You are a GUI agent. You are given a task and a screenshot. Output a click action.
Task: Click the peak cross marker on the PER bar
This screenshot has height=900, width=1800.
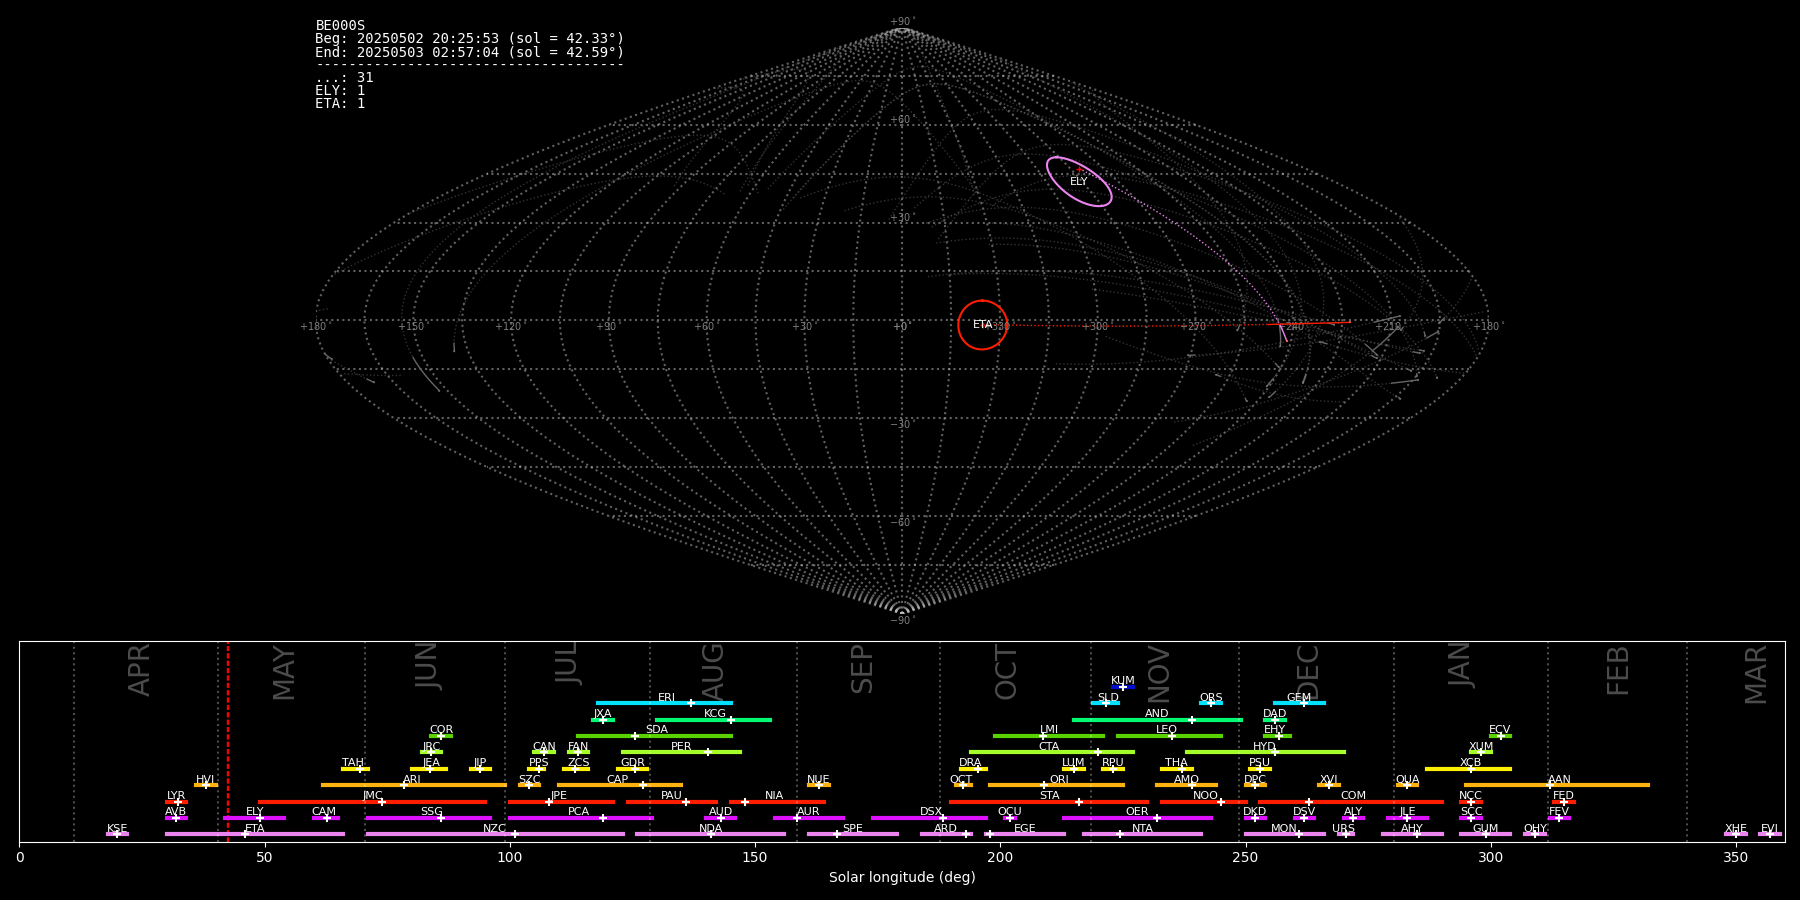[x=707, y=752]
